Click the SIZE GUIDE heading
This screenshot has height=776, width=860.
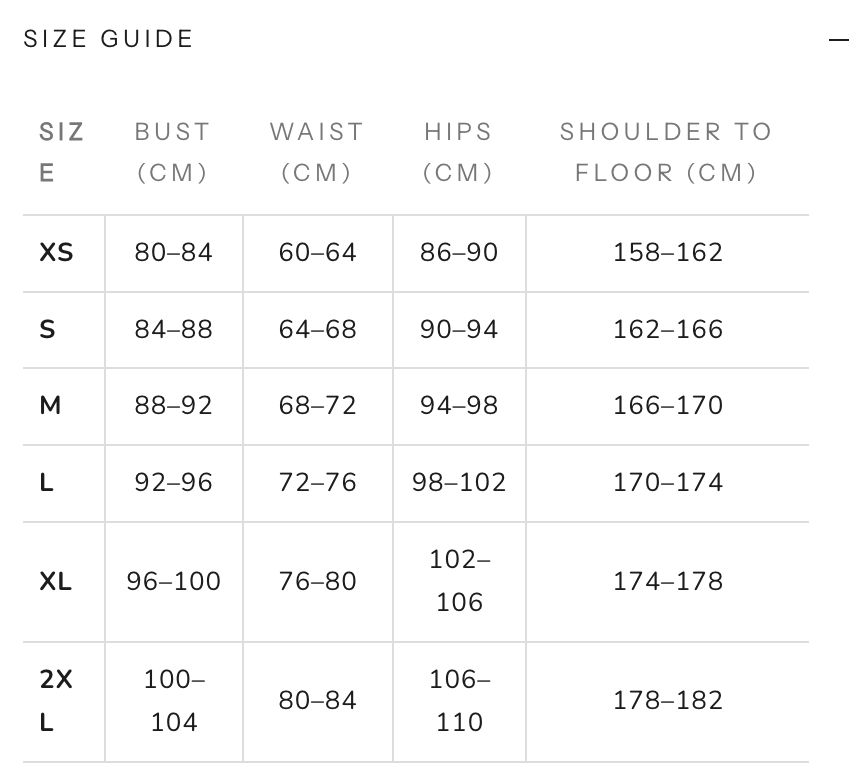pyautogui.click(x=108, y=39)
